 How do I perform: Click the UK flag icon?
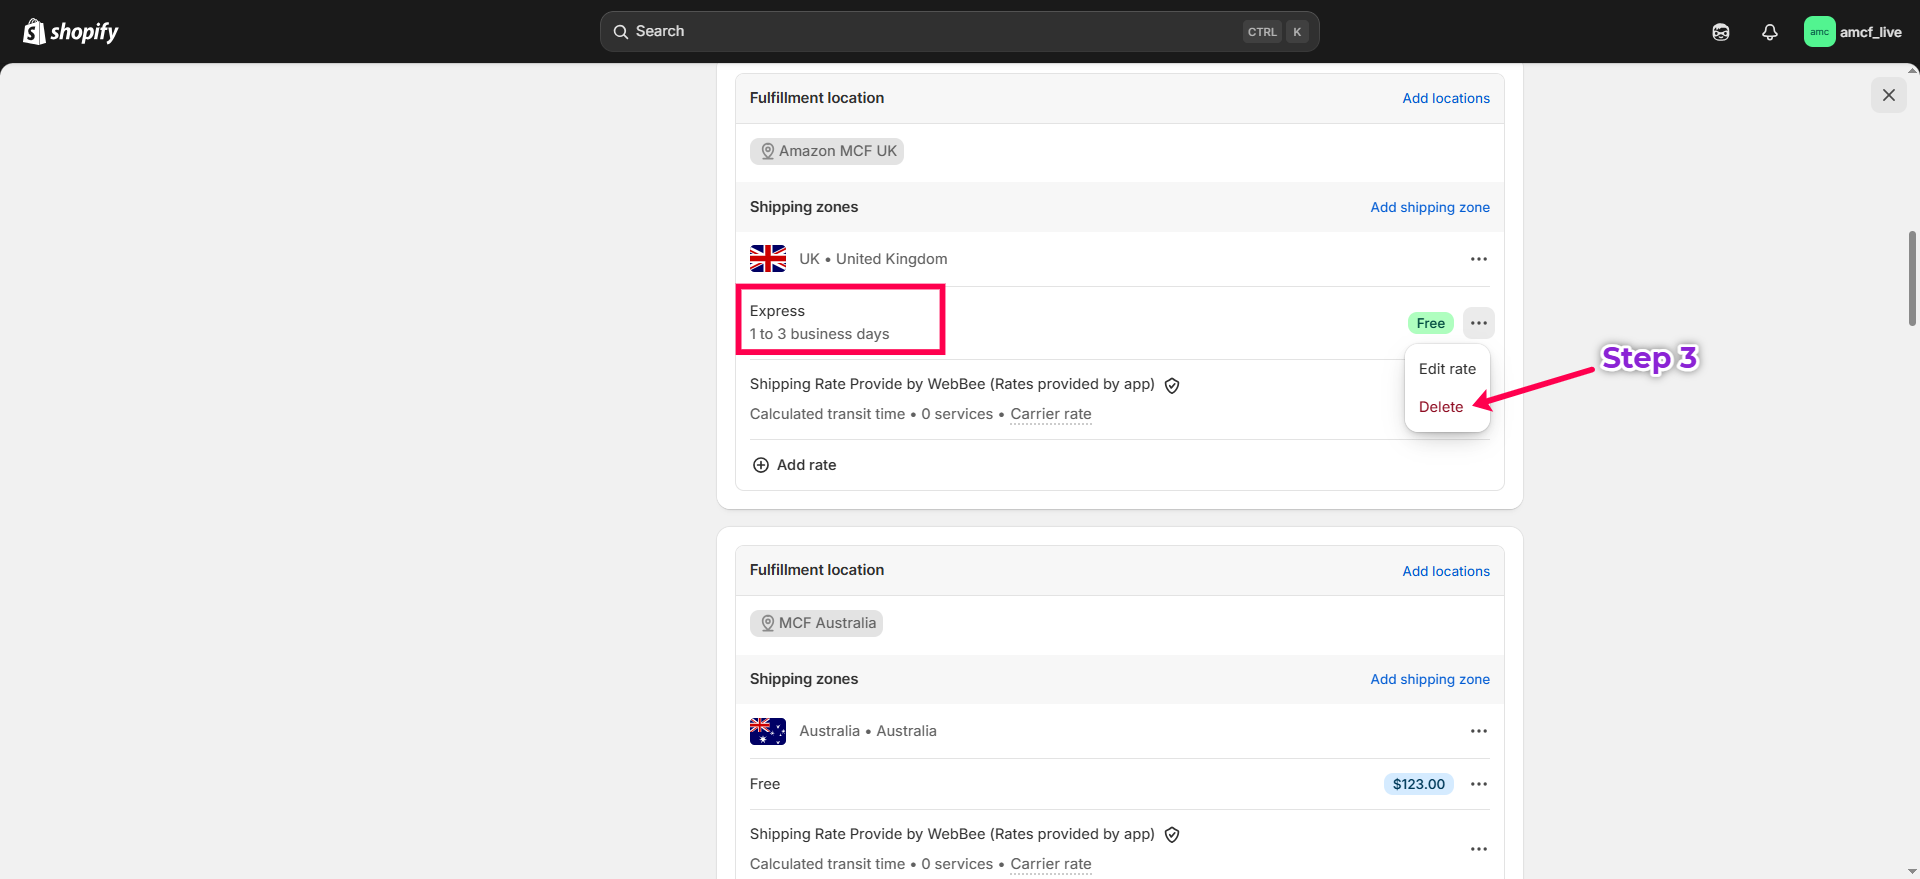point(768,259)
